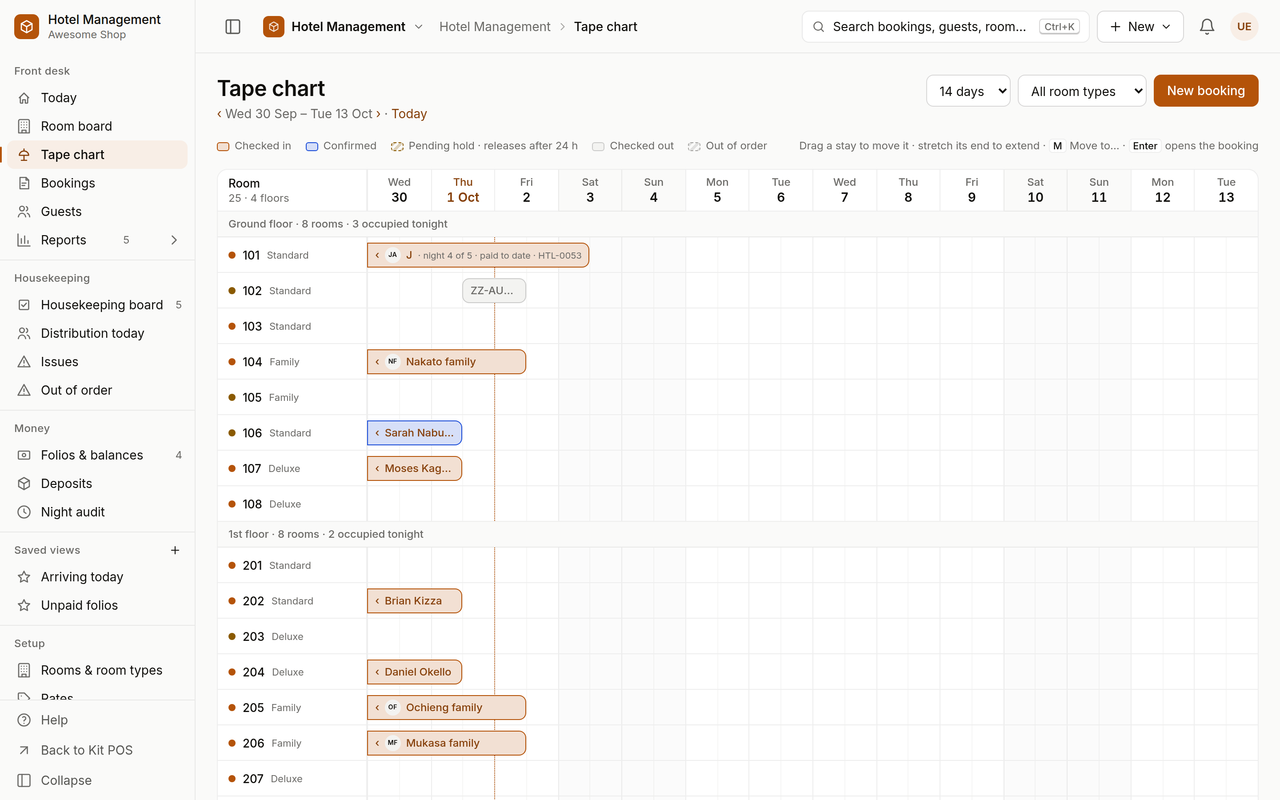Click the Housekeeping board checklist icon
Screen dimensions: 1280x800
click(x=24, y=305)
